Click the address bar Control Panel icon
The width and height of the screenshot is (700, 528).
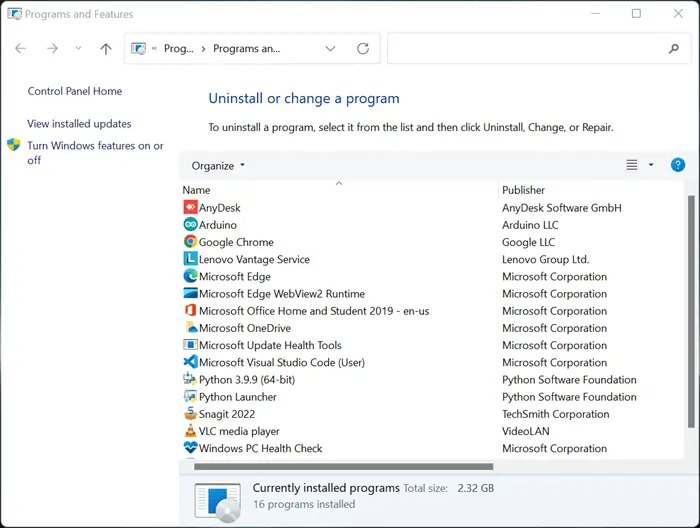pos(138,48)
